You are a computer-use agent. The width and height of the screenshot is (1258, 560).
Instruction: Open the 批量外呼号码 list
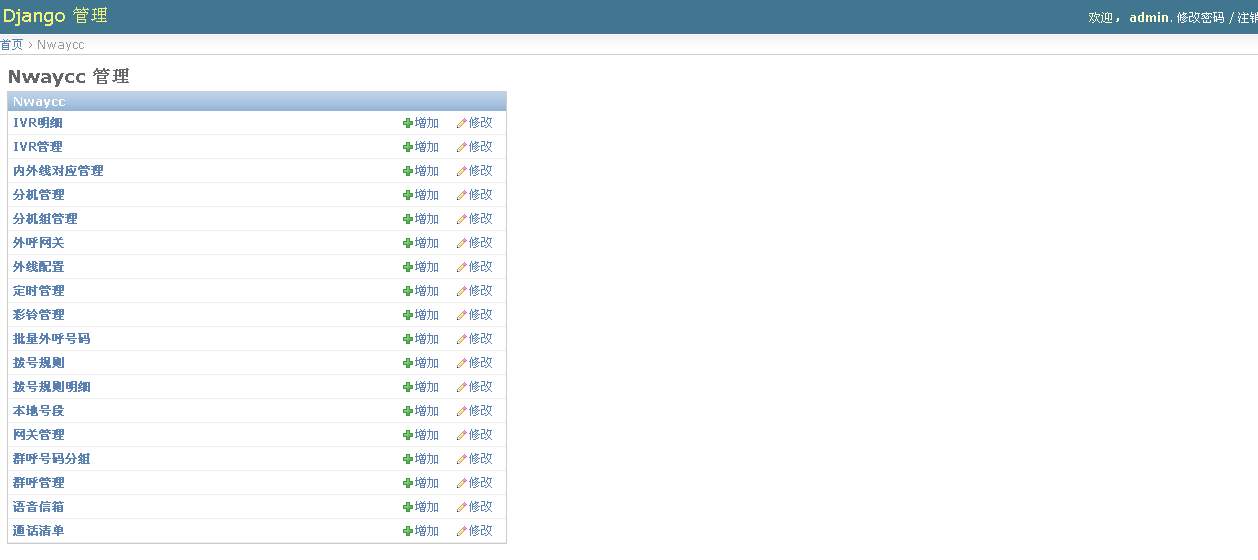52,339
